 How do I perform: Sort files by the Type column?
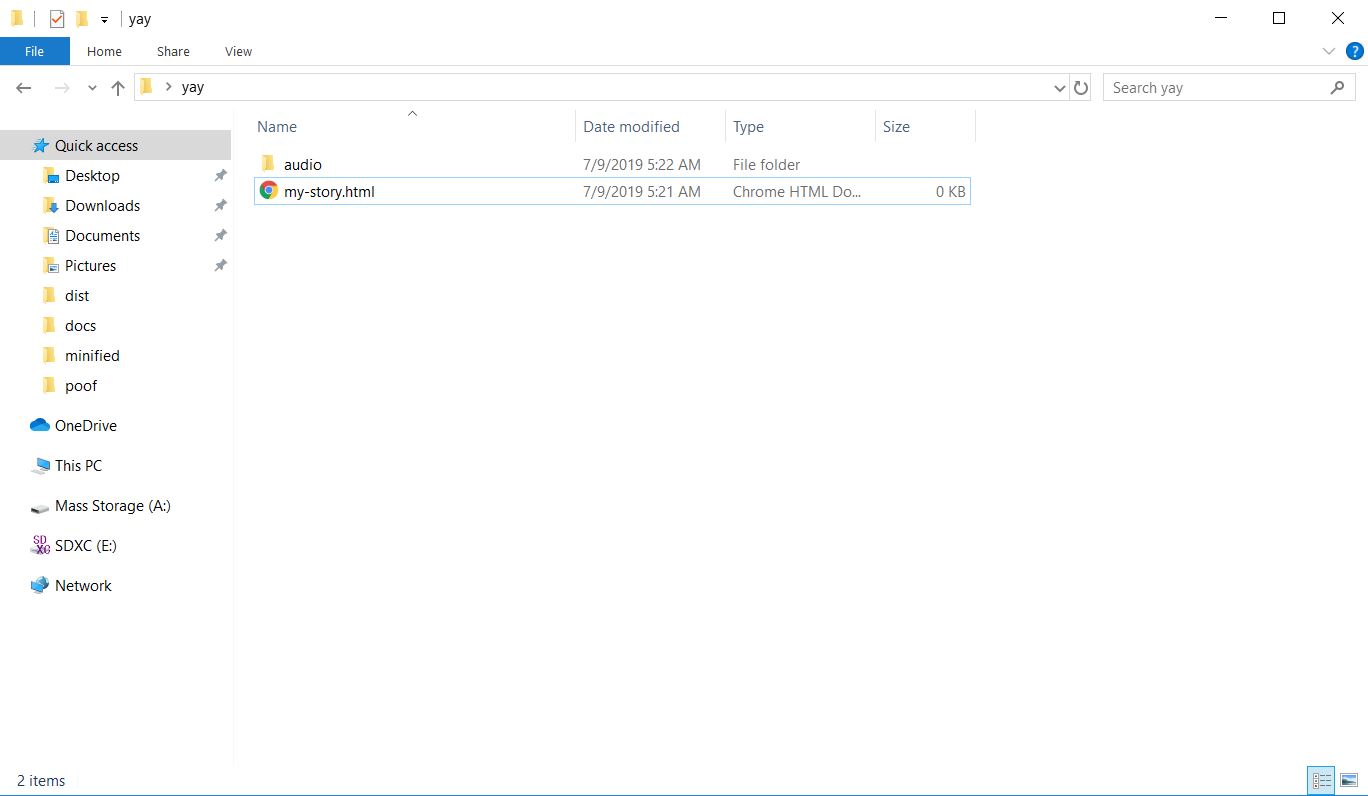tap(748, 127)
